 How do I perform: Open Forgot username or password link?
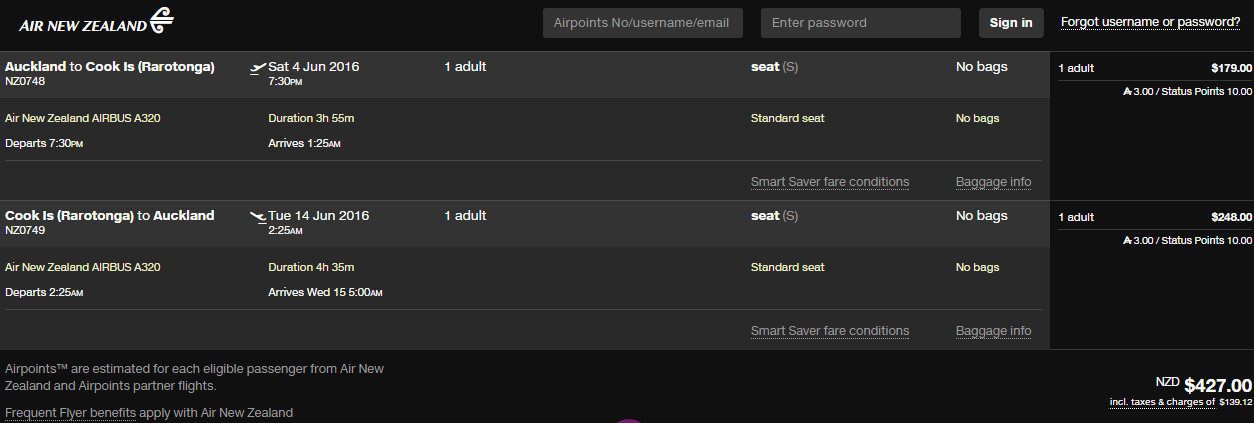coord(1151,22)
